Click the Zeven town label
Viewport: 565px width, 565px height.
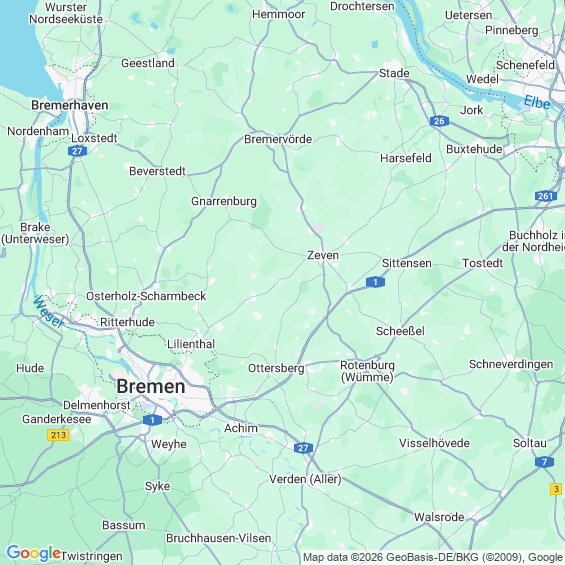(323, 255)
